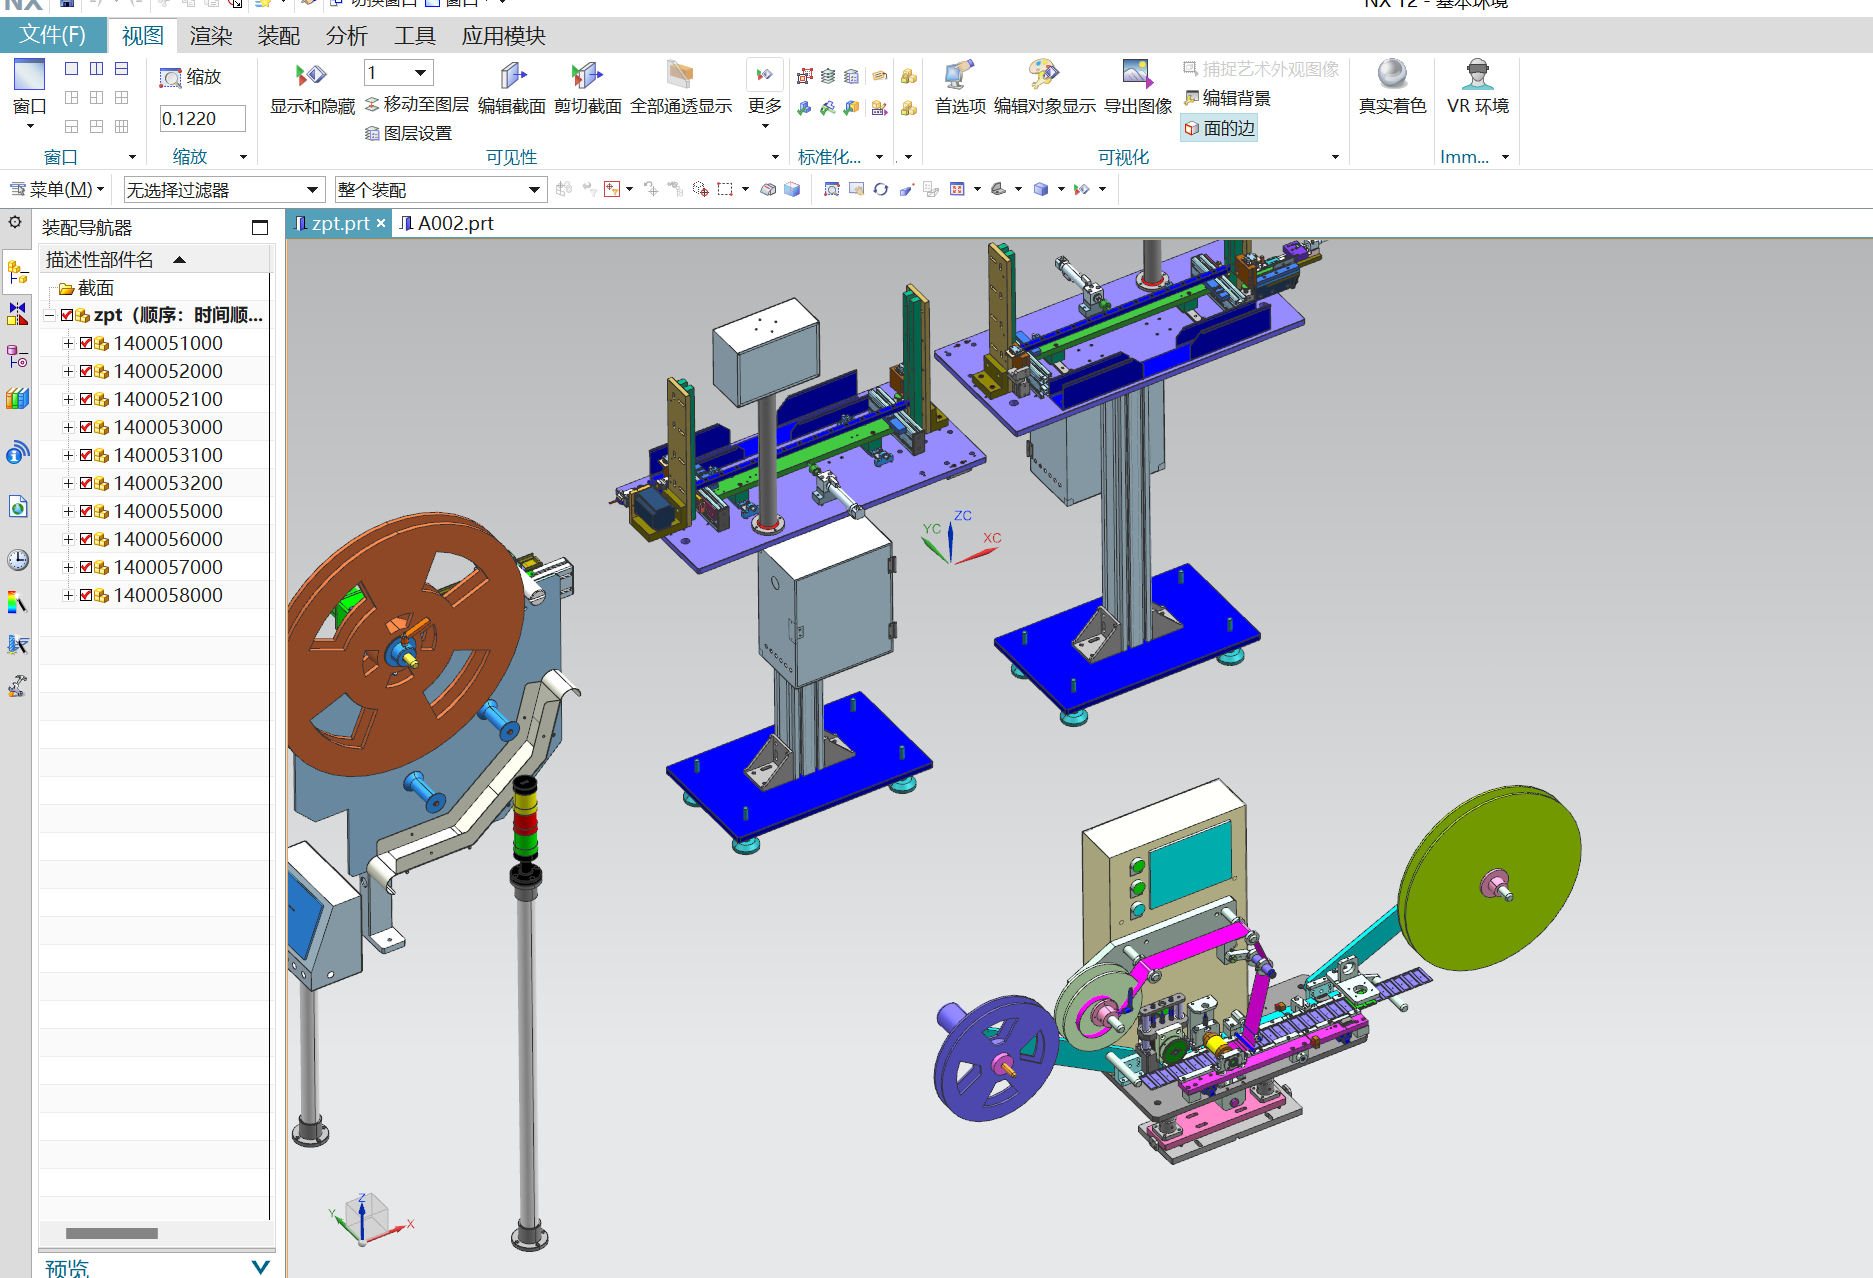The height and width of the screenshot is (1278, 1873).
Task: Uncheck component 1400051000 checkbox
Action: pos(86,343)
